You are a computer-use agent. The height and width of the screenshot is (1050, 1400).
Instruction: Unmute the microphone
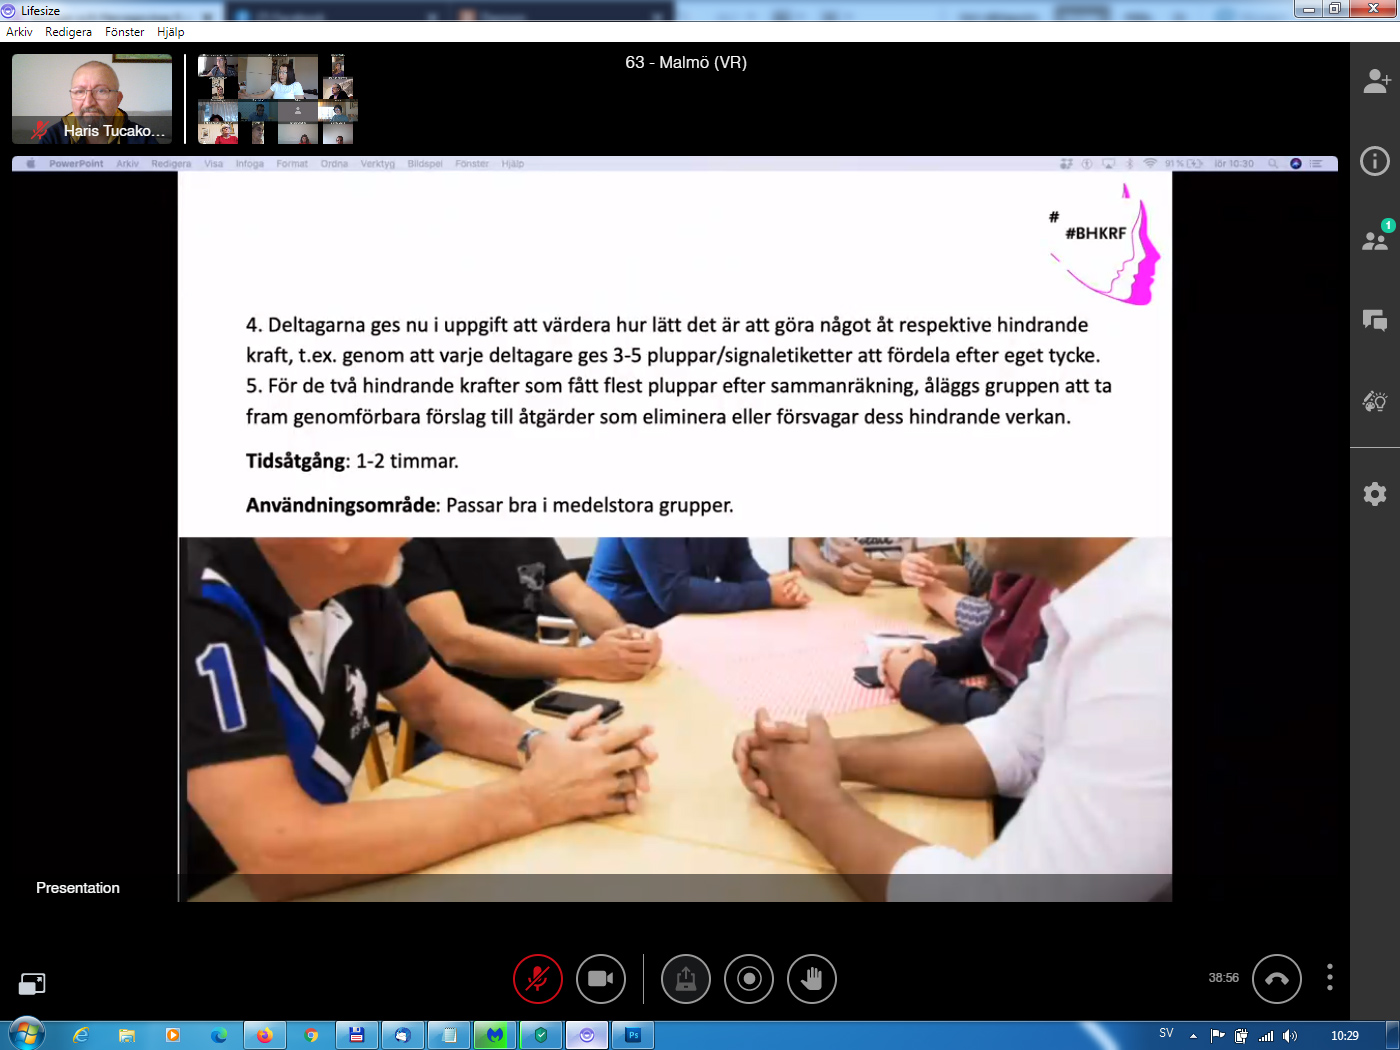538,979
